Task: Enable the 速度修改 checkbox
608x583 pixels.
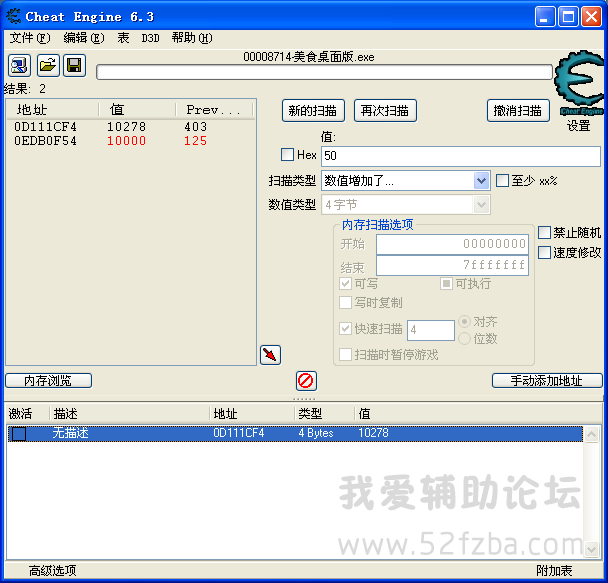Action: [x=545, y=252]
